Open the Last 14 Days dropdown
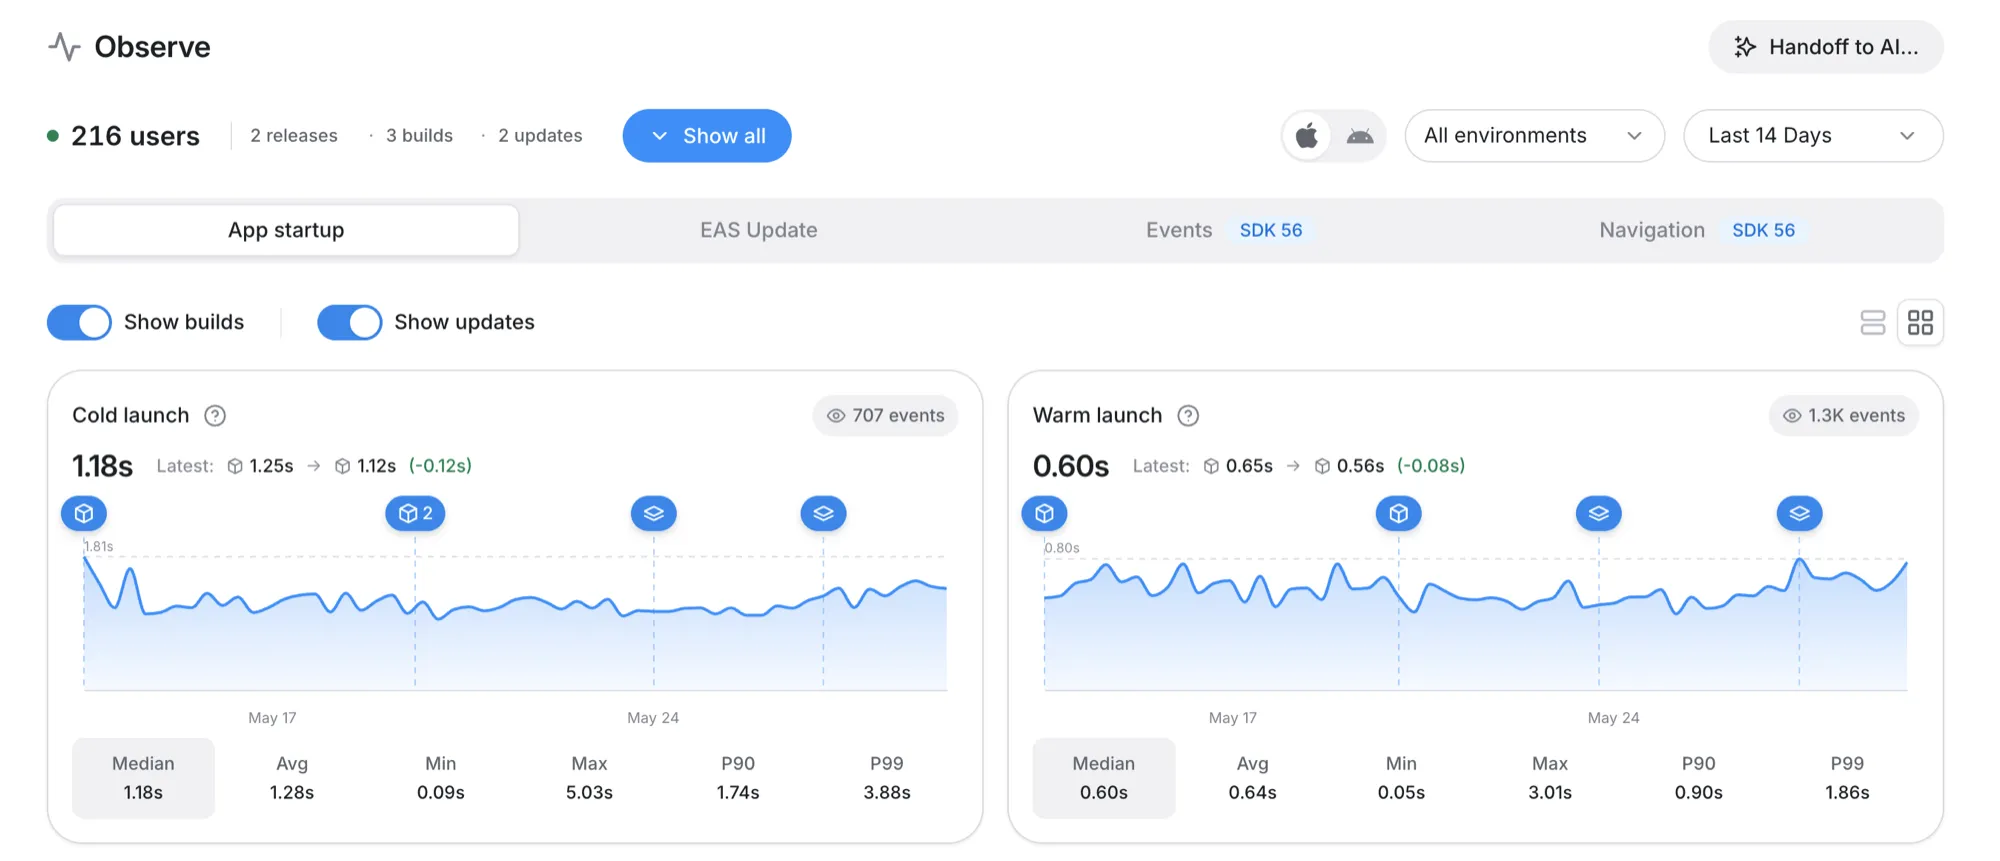 pos(1813,136)
